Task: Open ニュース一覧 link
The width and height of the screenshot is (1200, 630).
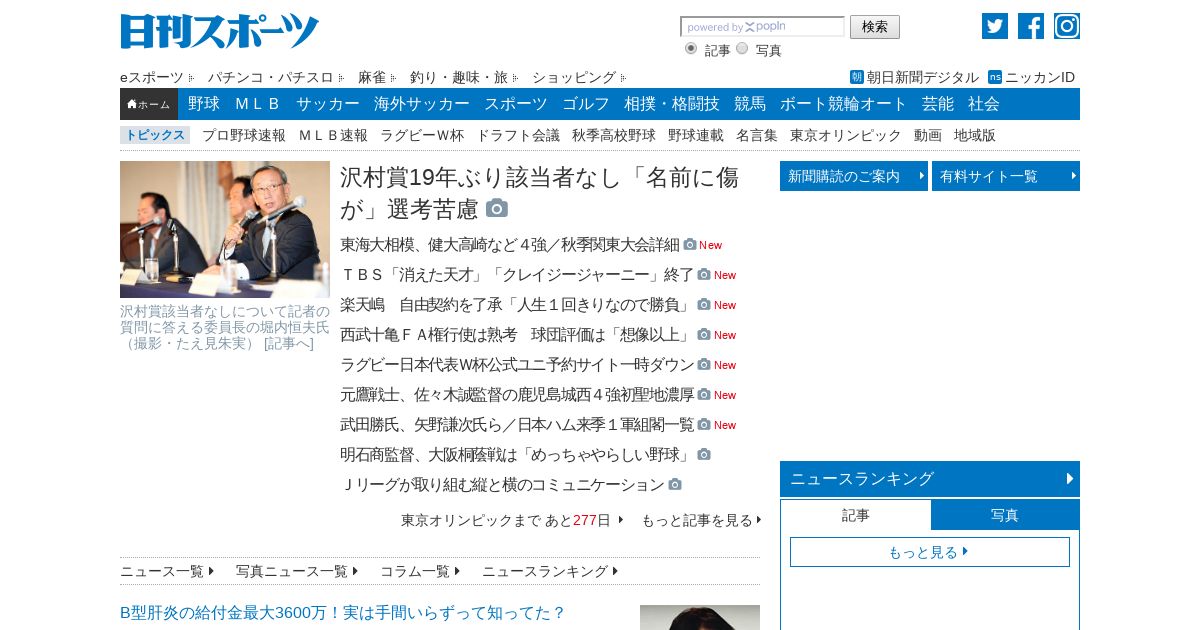Action: [x=167, y=571]
